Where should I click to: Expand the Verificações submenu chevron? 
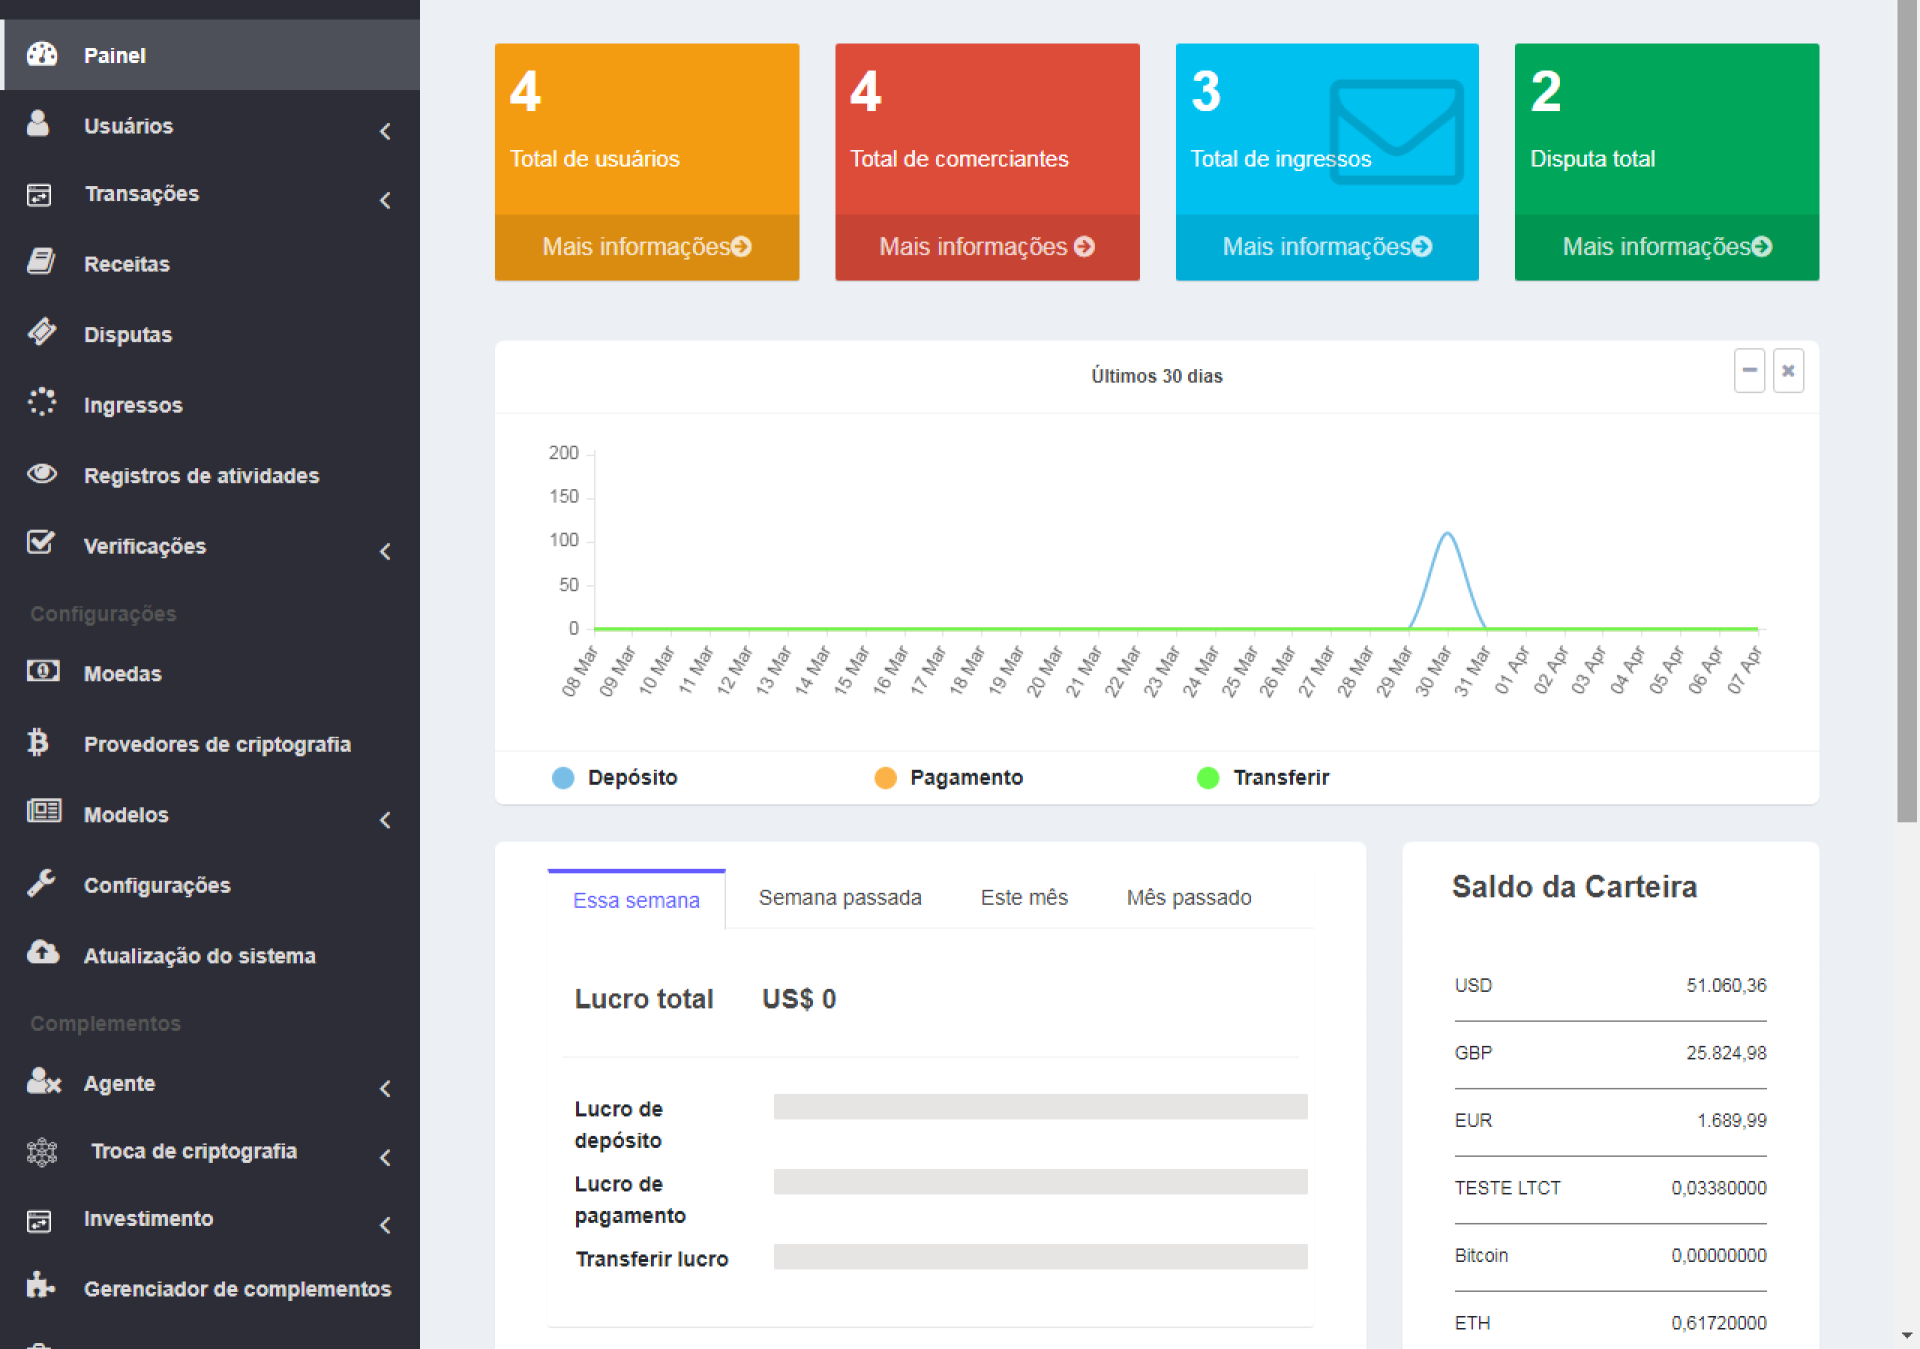pyautogui.click(x=385, y=551)
